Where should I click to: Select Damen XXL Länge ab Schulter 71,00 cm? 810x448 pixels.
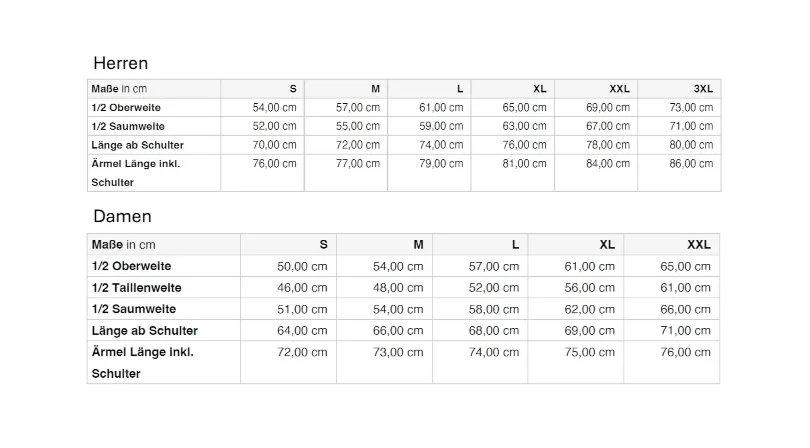click(x=686, y=331)
